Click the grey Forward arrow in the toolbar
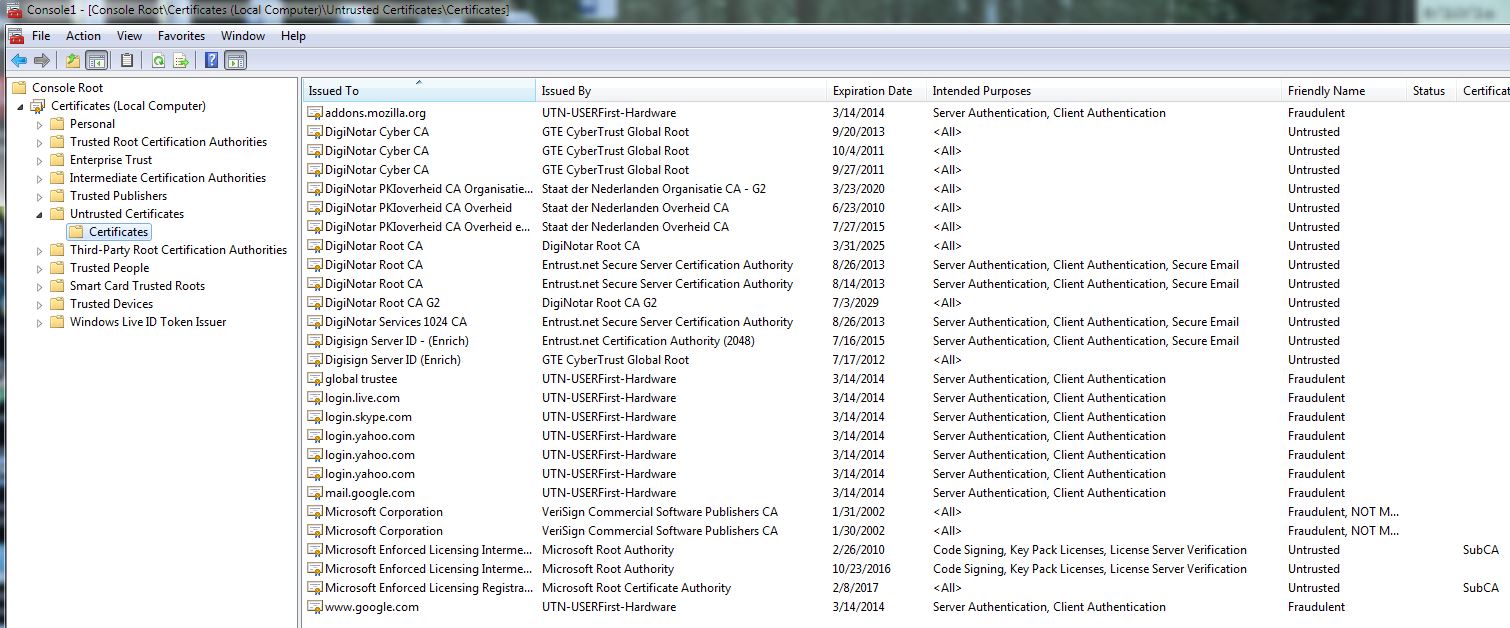 [x=41, y=61]
